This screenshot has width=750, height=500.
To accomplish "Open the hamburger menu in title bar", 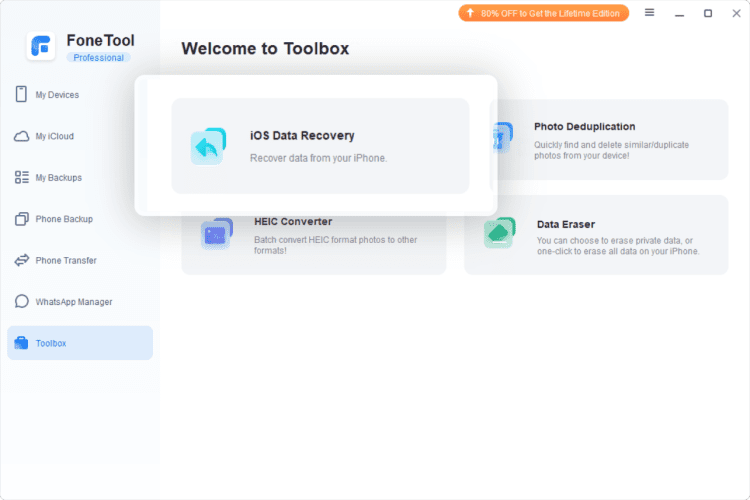I will coord(650,13).
